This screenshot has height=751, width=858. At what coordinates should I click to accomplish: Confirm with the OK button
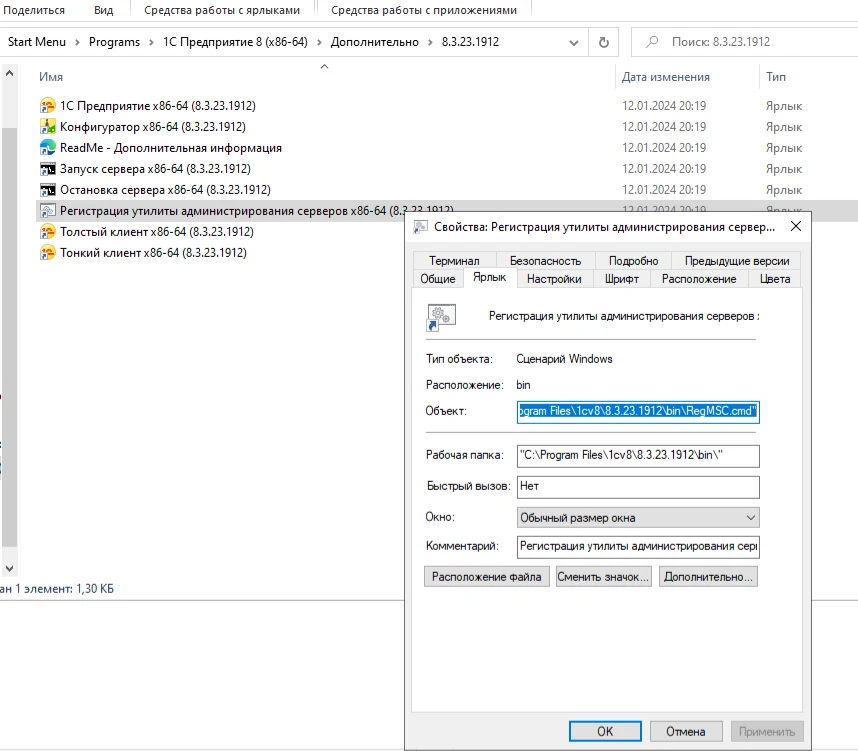point(605,731)
